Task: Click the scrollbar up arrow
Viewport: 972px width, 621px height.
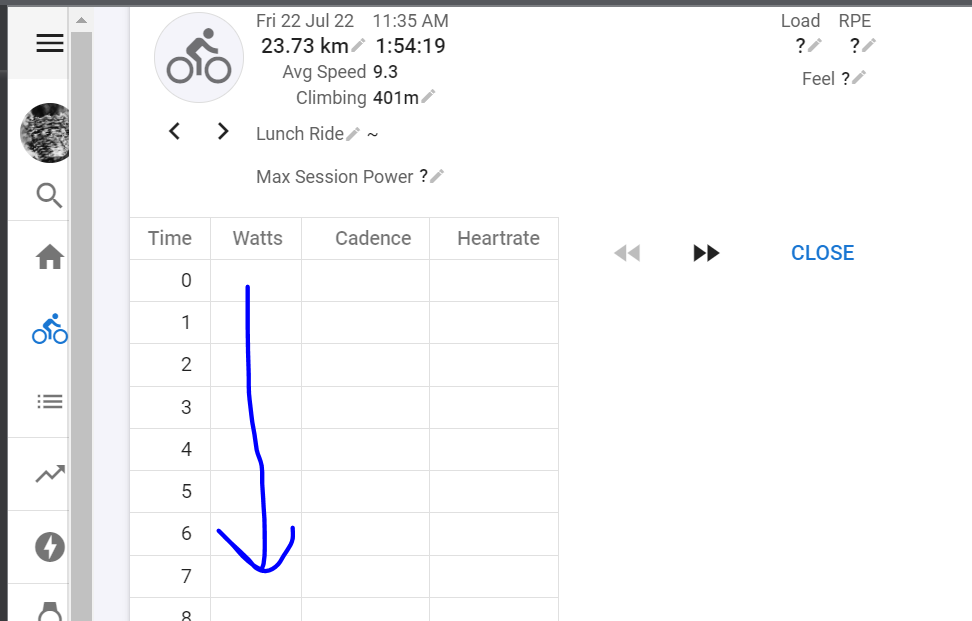Action: (x=81, y=20)
